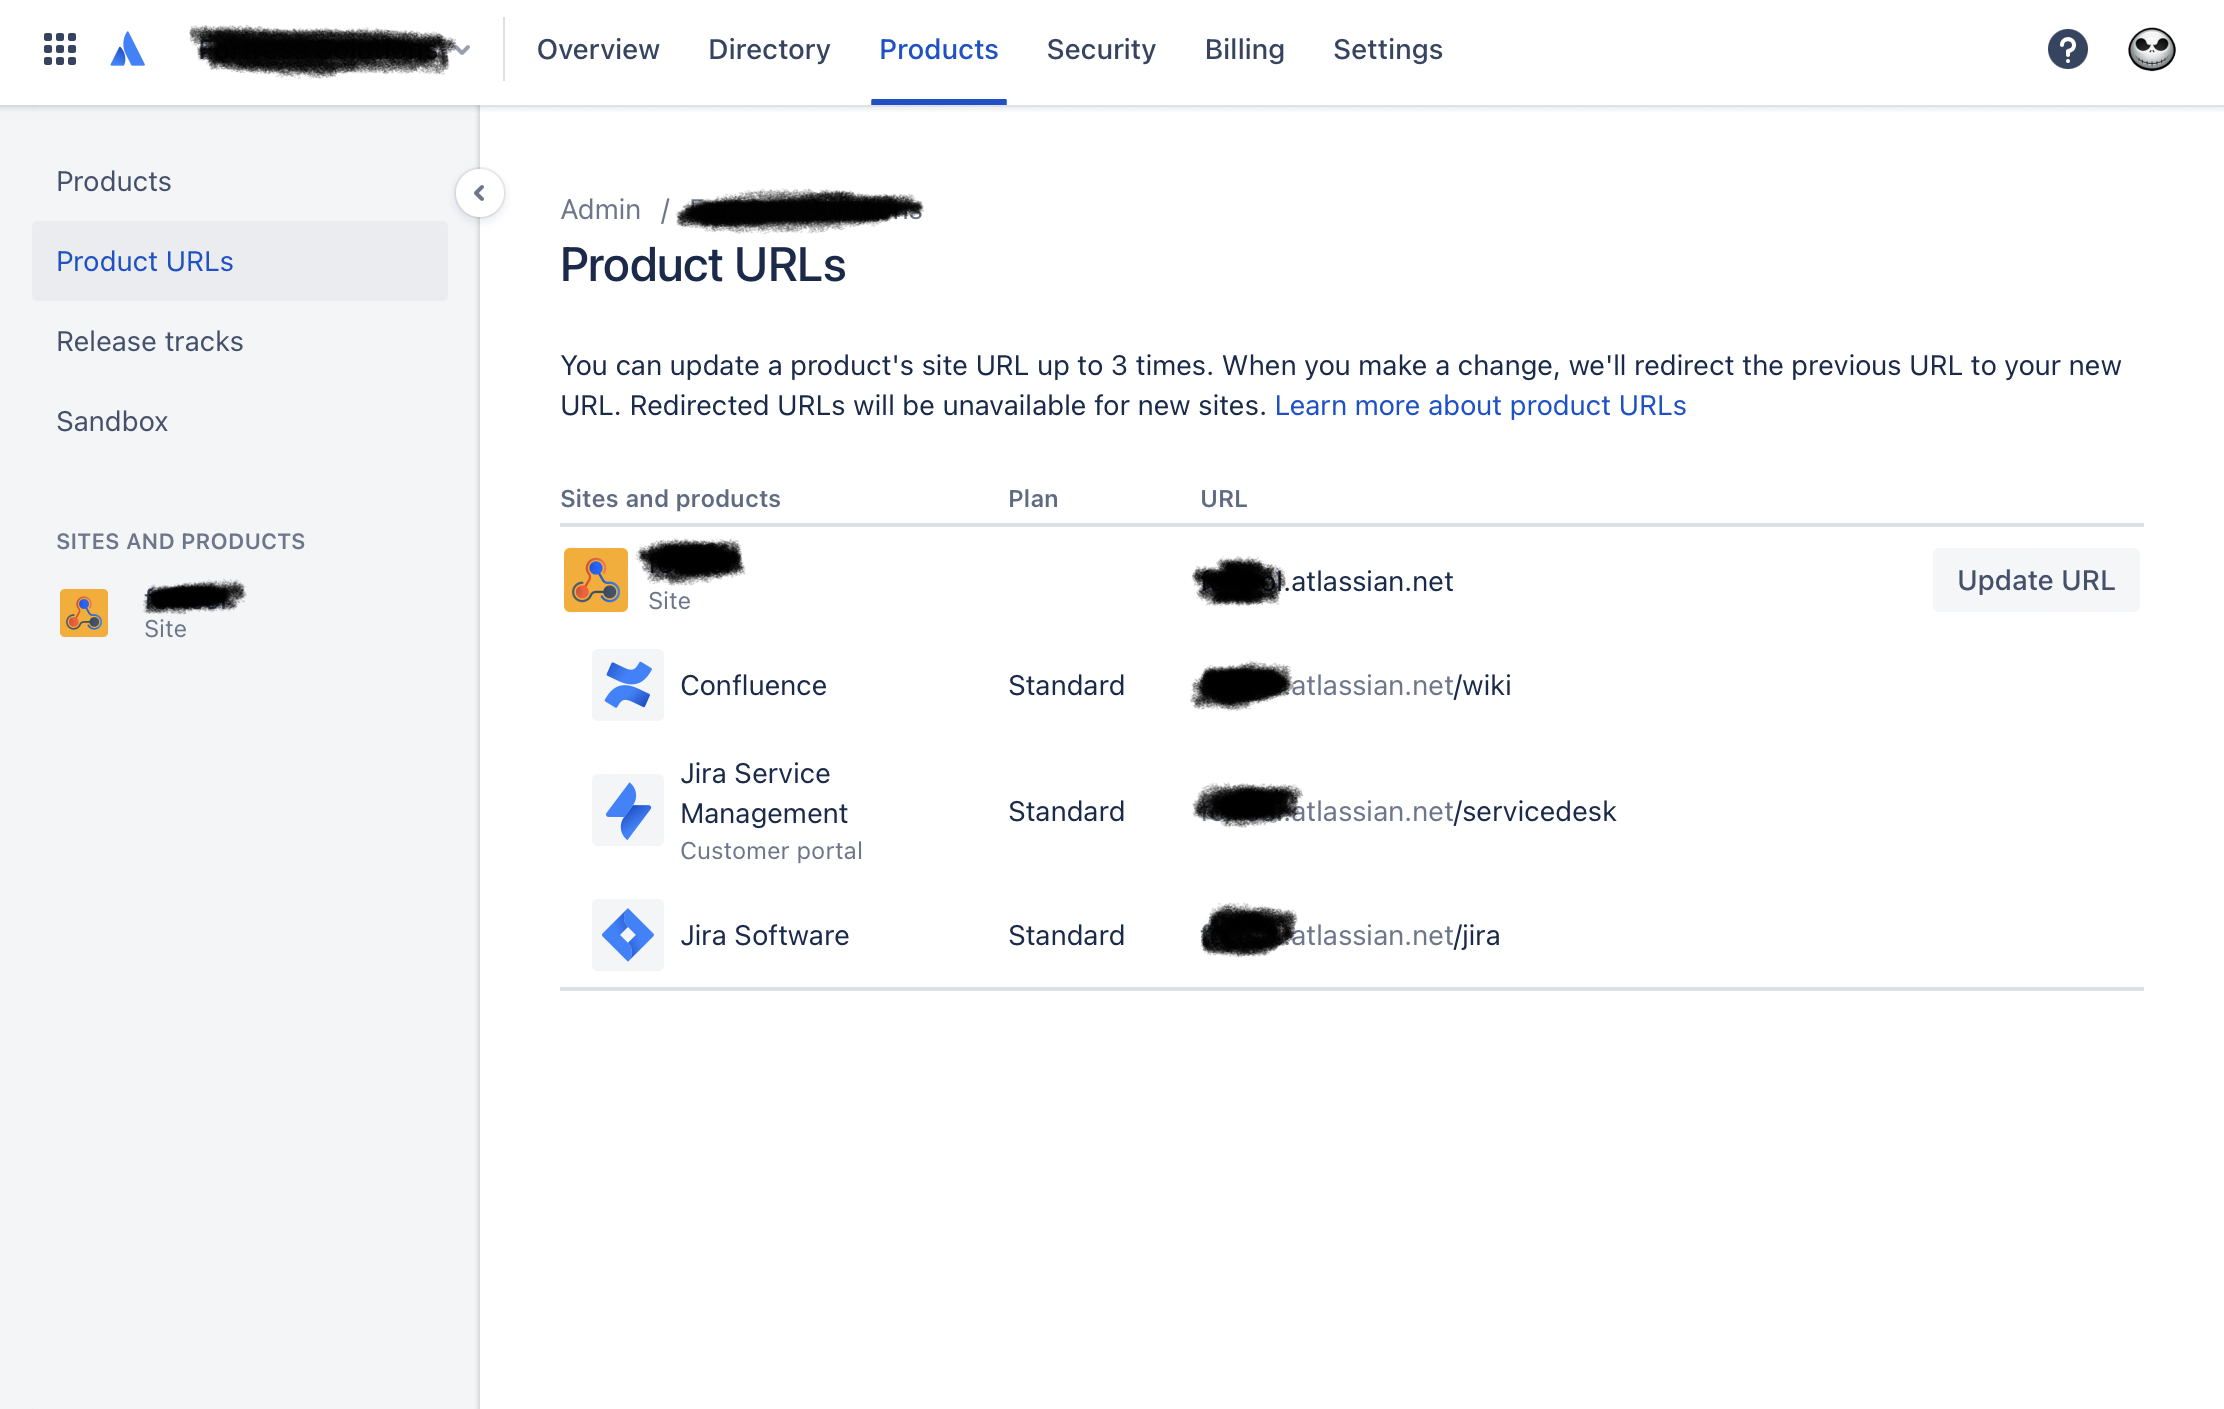Expand the organization name dropdown
Screen dimensions: 2224x1409
pos(332,49)
